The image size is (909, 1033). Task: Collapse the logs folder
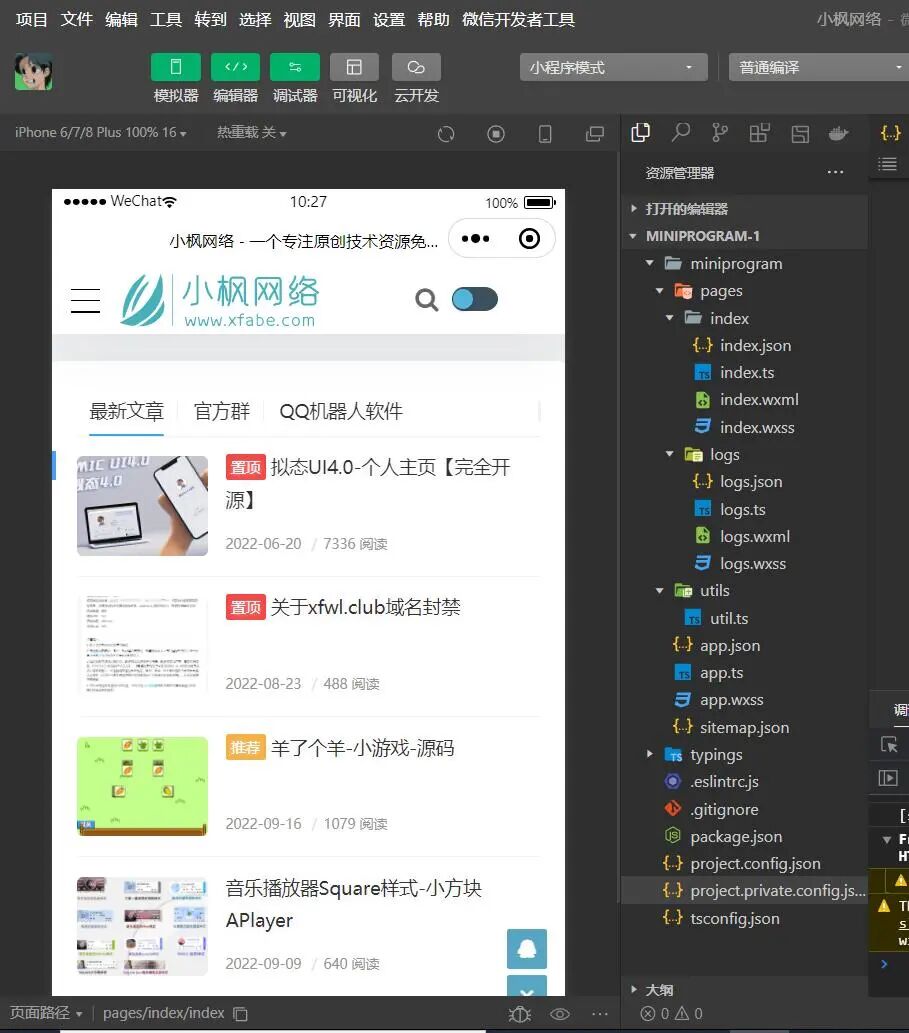click(744, 455)
